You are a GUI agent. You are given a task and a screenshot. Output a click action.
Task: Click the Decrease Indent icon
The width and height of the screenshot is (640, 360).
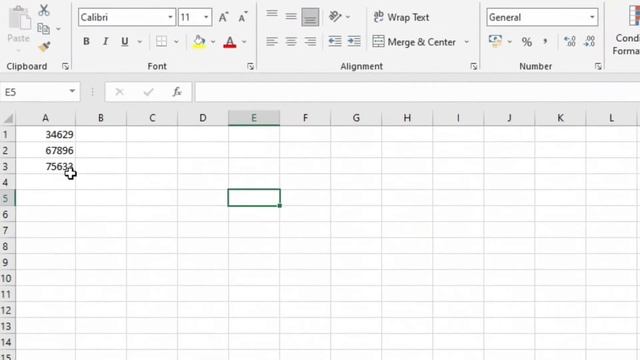pos(335,41)
